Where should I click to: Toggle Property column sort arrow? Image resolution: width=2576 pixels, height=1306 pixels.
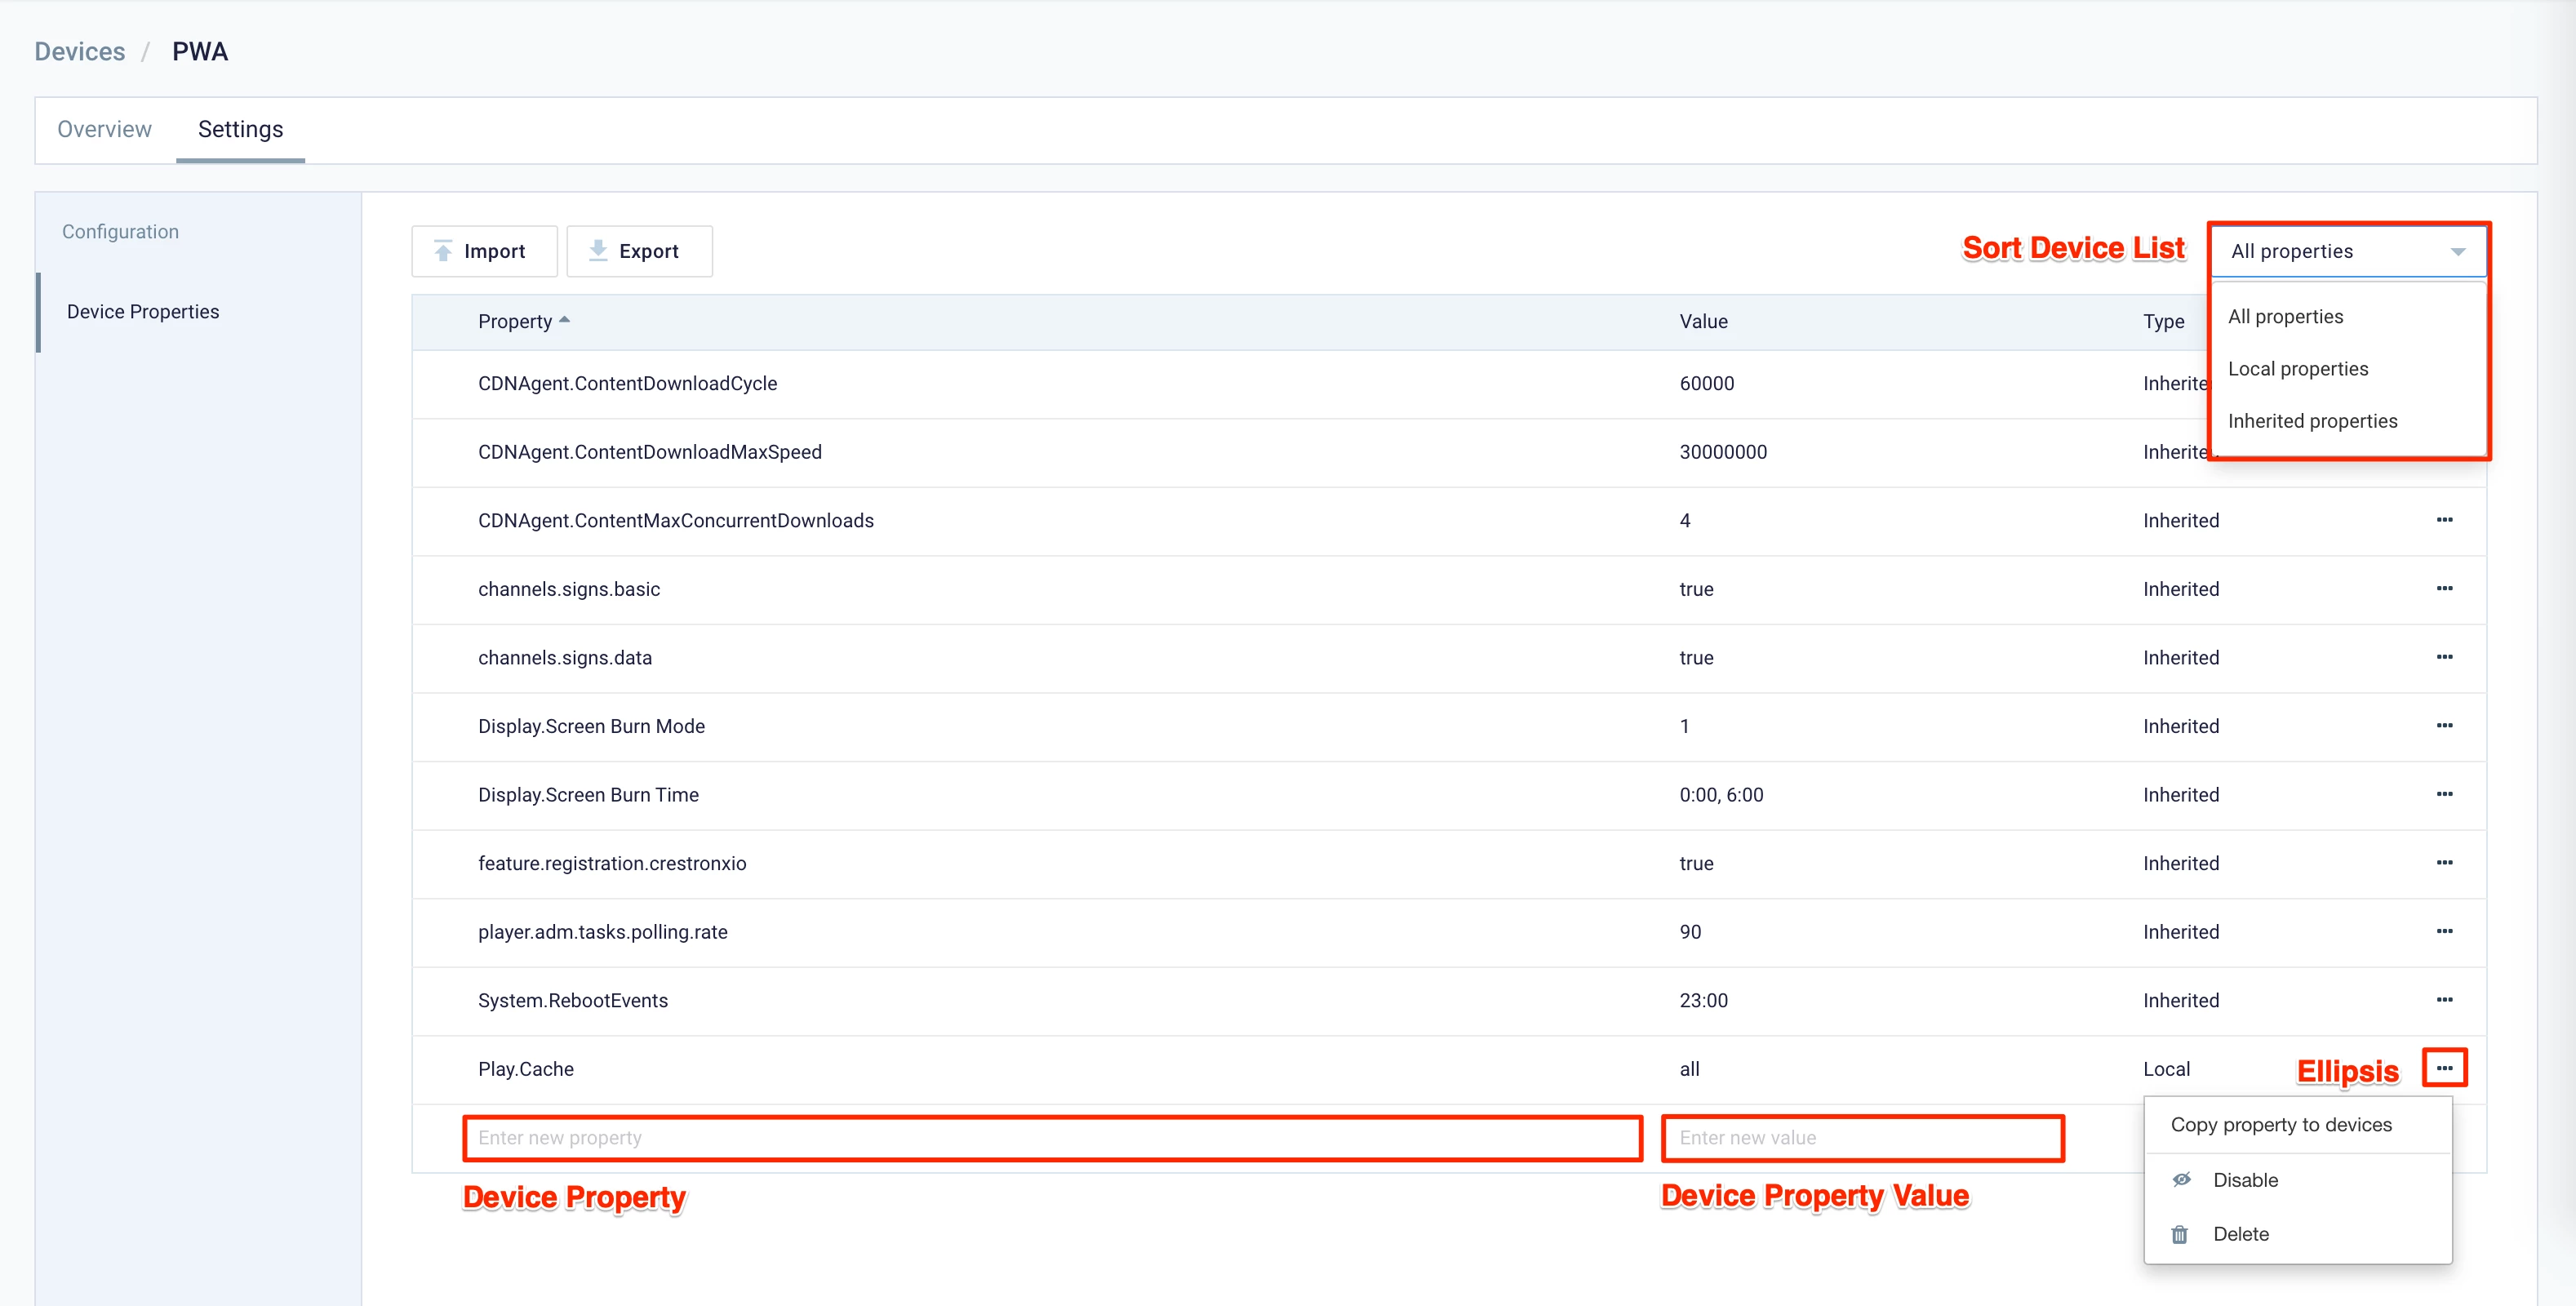[x=565, y=320]
